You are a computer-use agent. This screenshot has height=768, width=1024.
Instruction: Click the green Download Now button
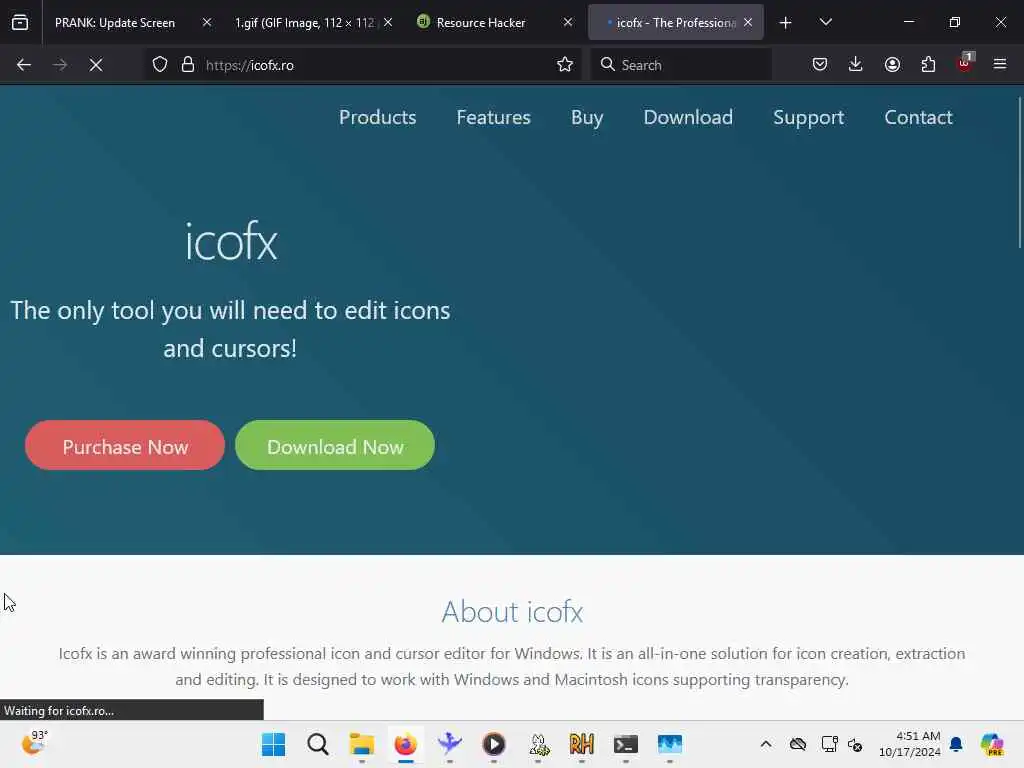pos(335,445)
